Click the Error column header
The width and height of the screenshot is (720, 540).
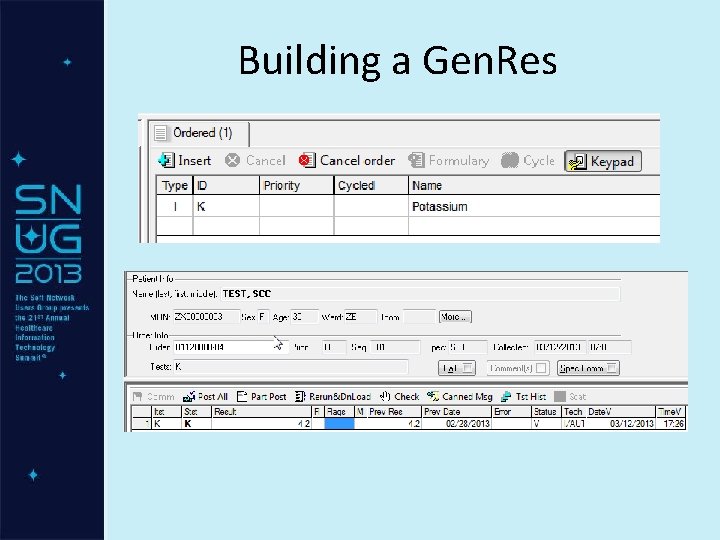tap(512, 411)
